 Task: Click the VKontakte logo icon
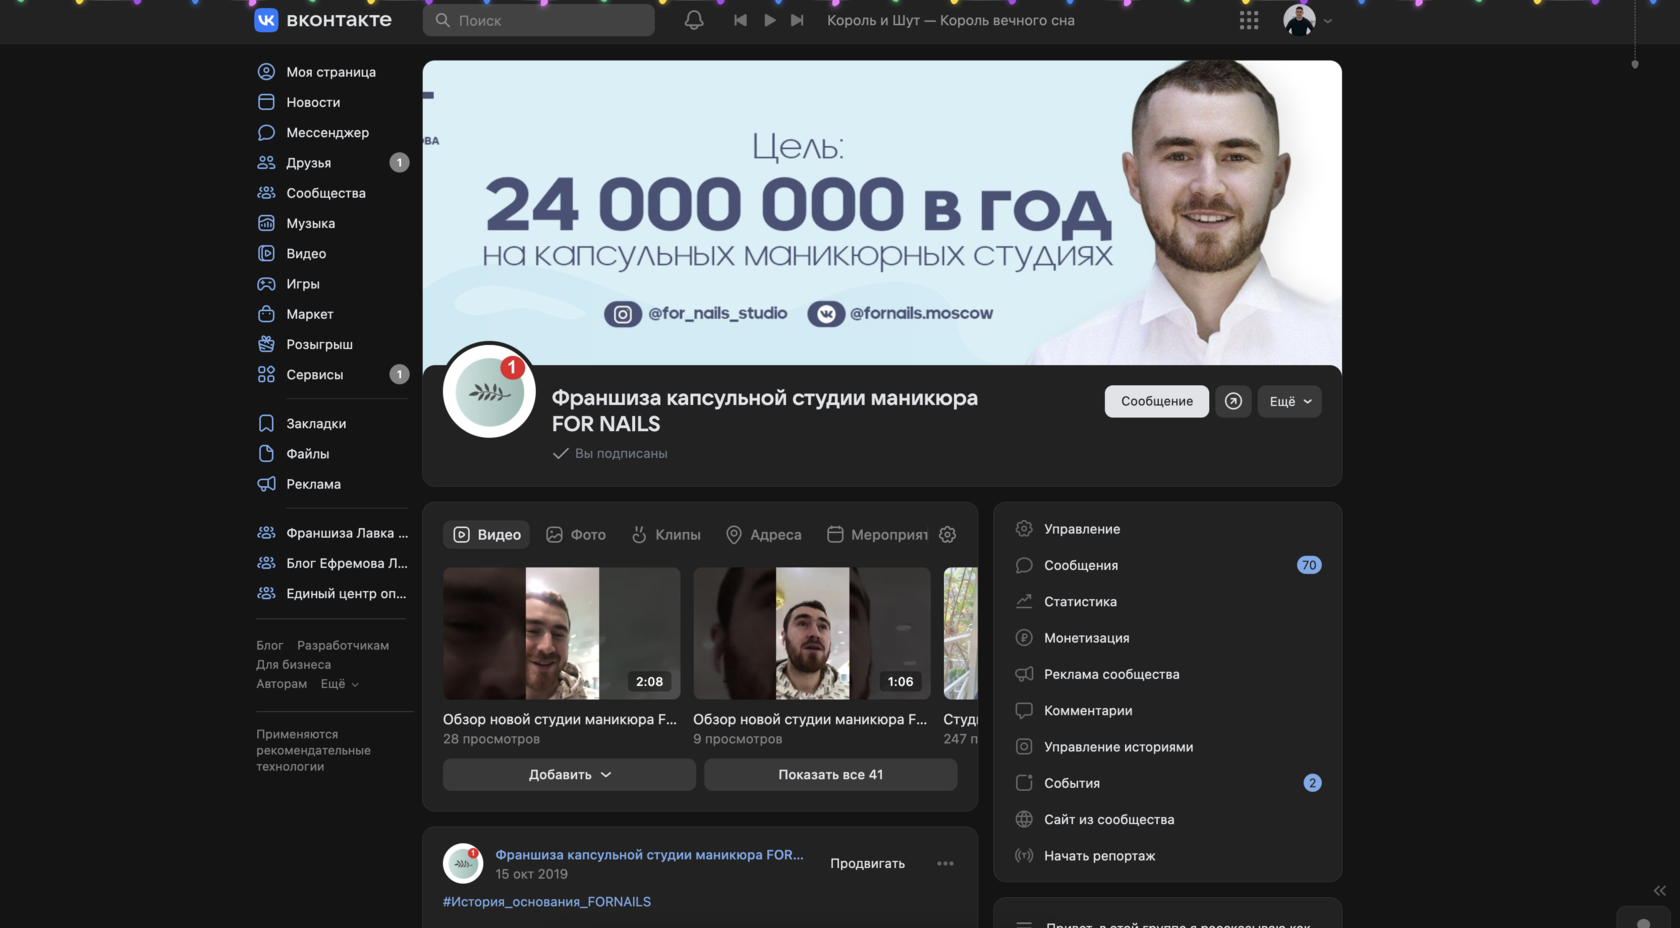point(266,20)
